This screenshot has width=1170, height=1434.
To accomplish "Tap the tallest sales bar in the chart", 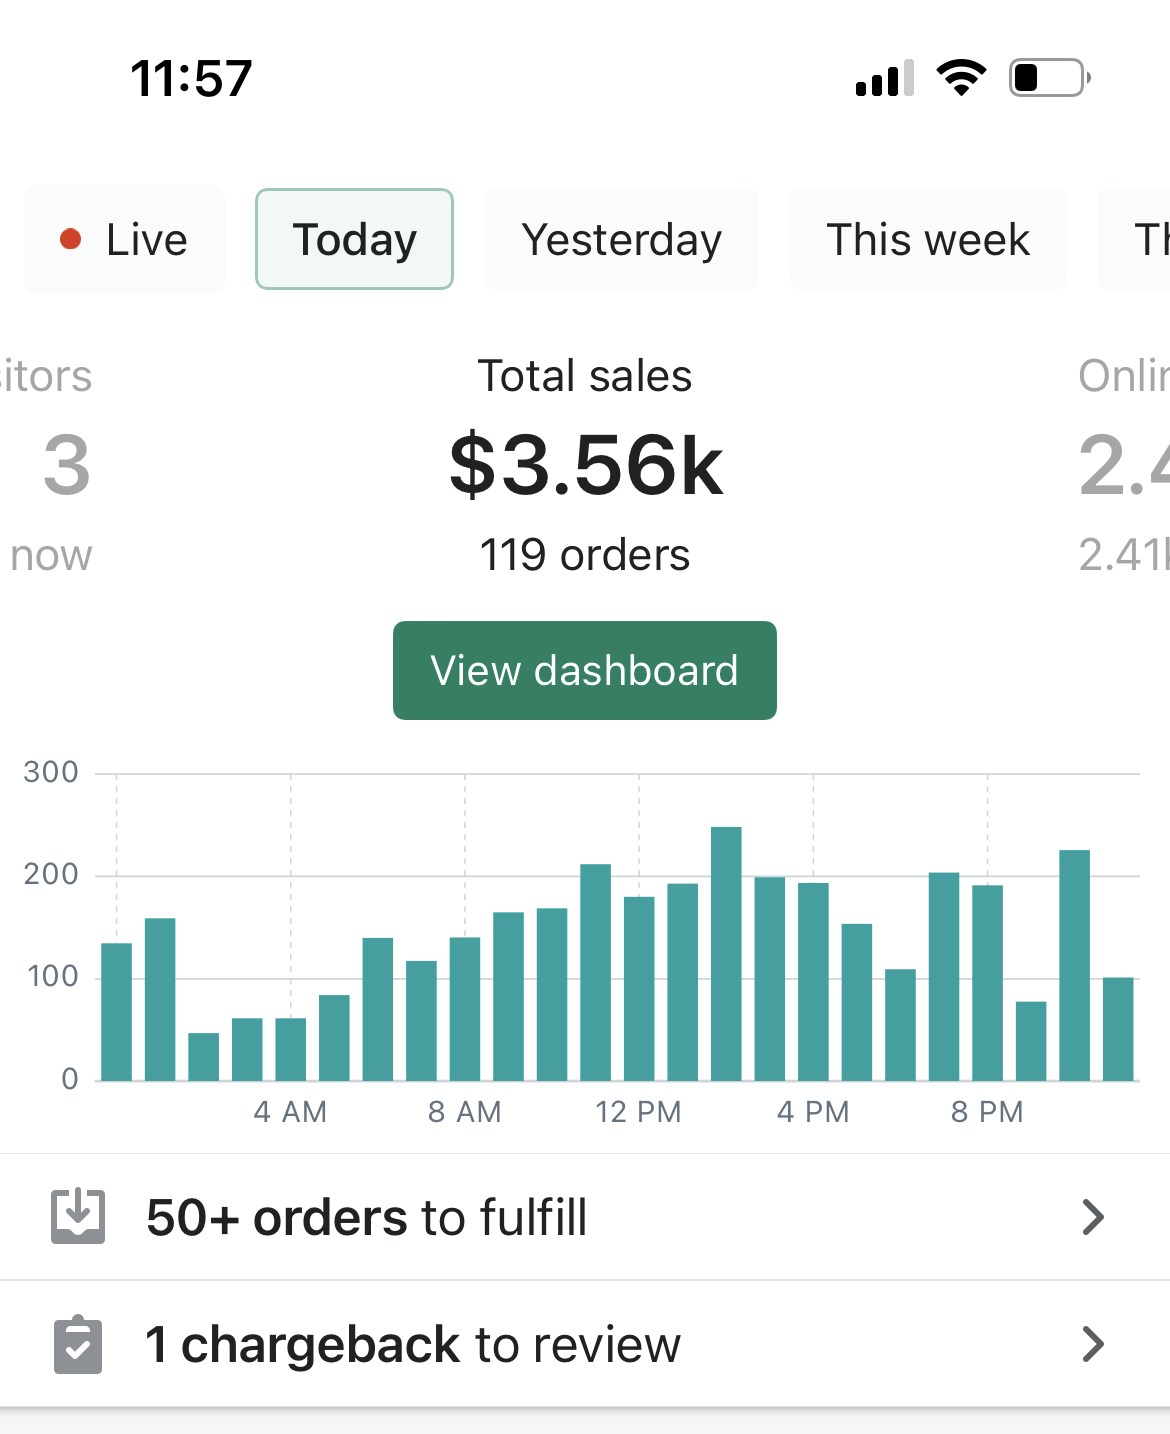I will [x=726, y=953].
